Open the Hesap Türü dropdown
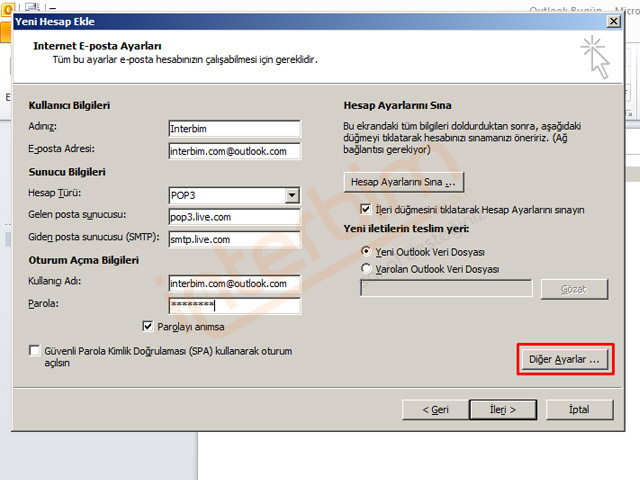The image size is (640, 480). pyautogui.click(x=291, y=196)
